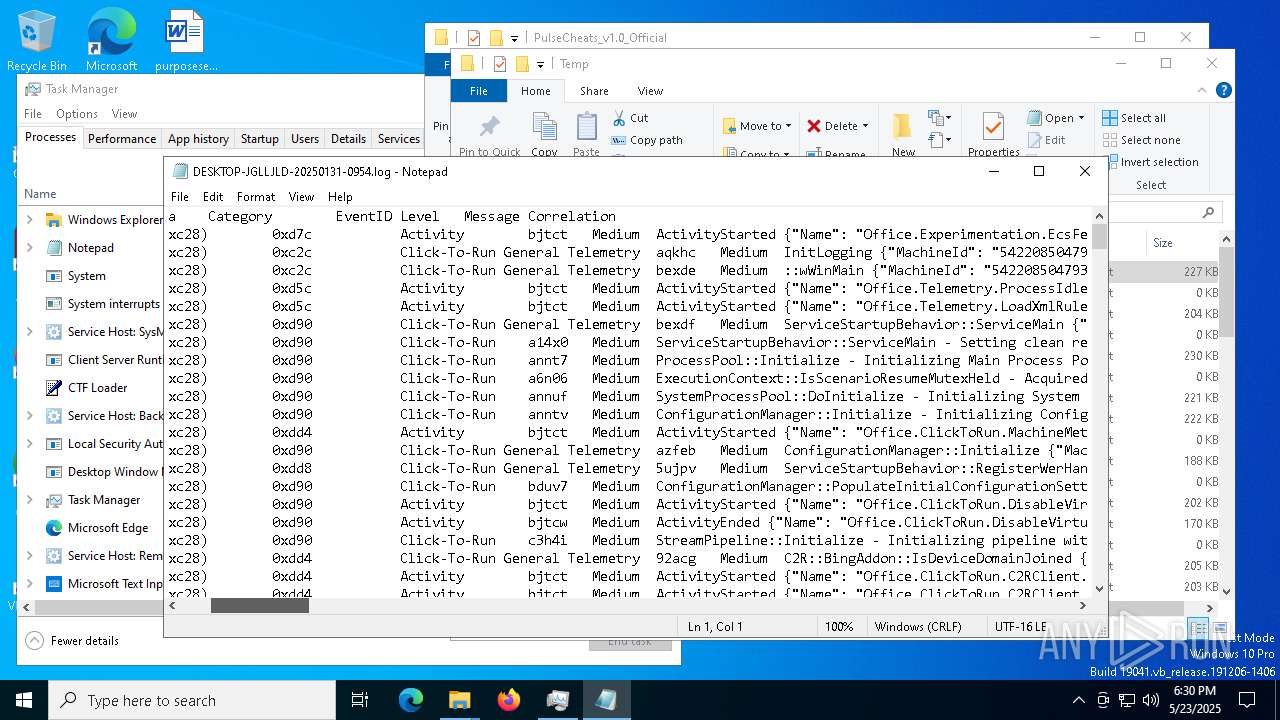Open the taskbar clock showing 6:30 PM
Viewport: 1280px width, 720px height.
(x=1194, y=700)
